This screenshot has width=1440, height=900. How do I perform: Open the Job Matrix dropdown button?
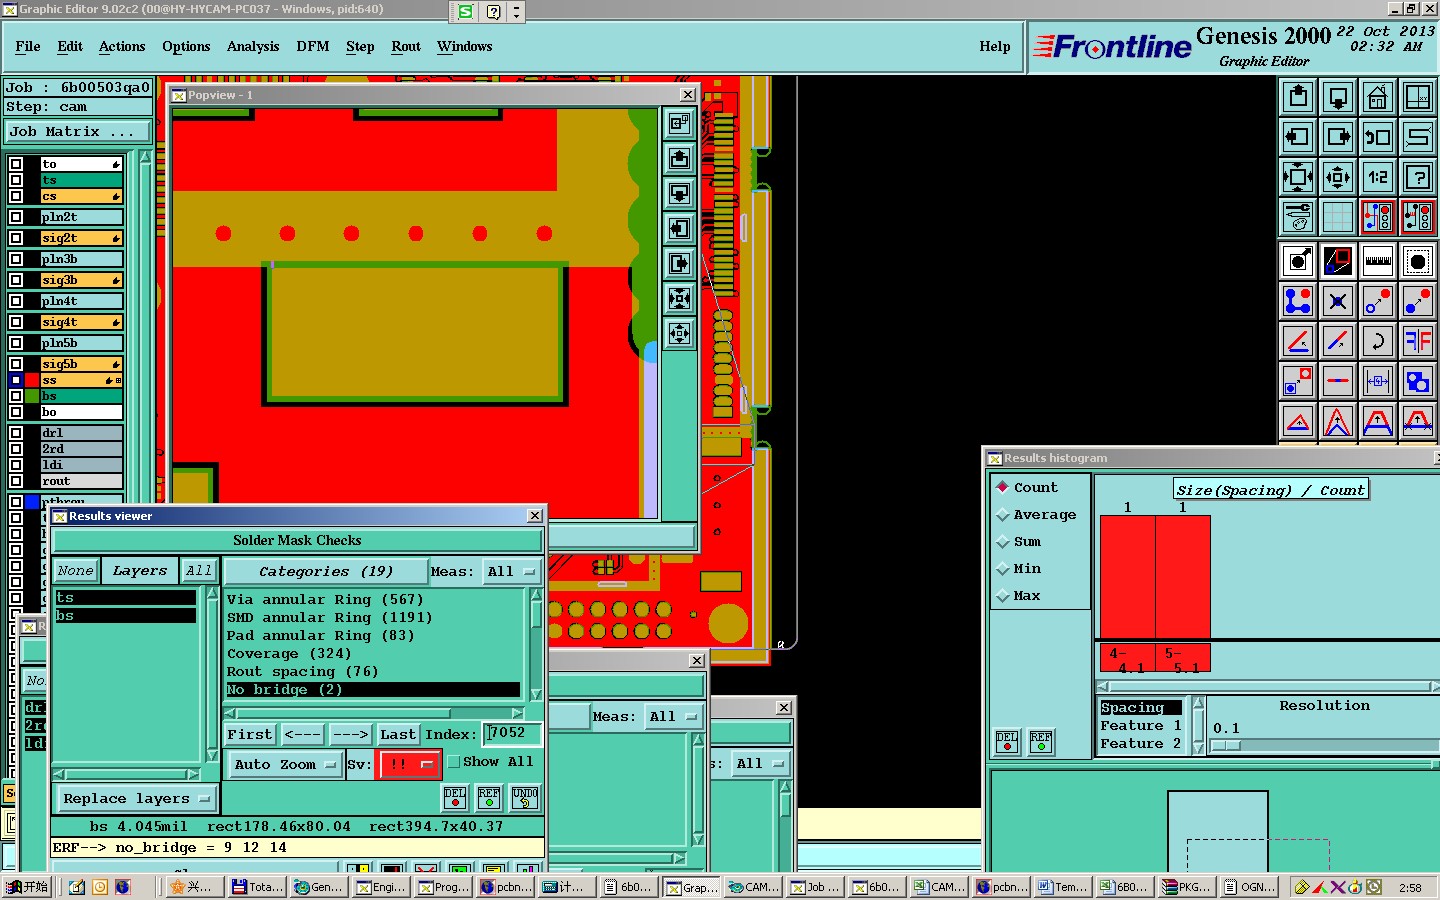[x=79, y=132]
